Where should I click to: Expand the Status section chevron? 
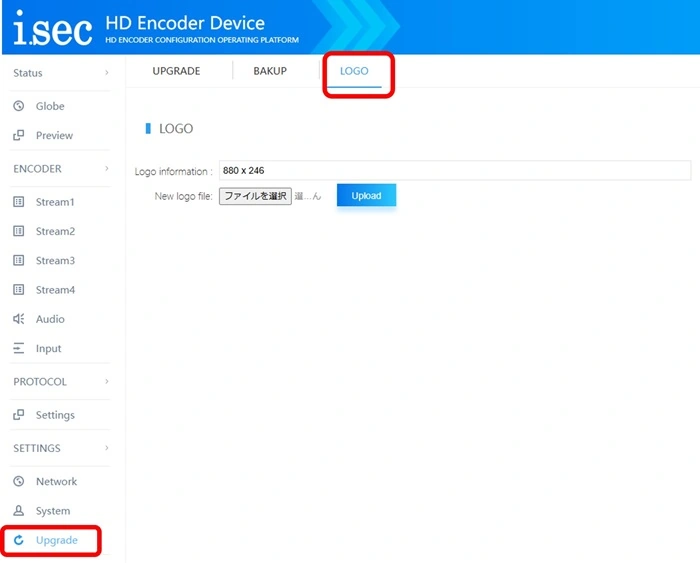click(x=107, y=72)
